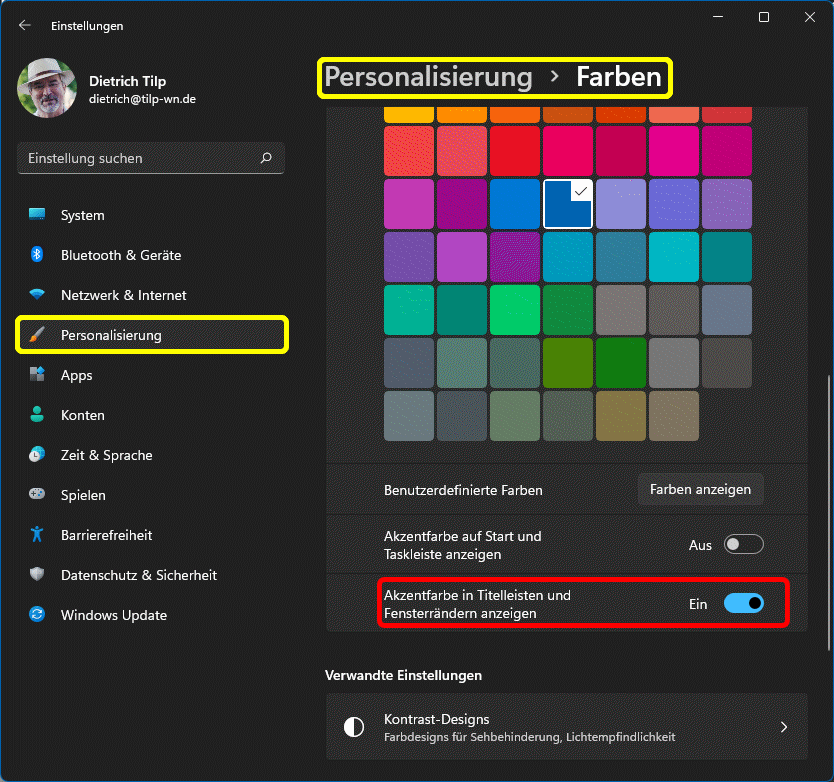Click the Einstellung suchen search field

pos(140,158)
